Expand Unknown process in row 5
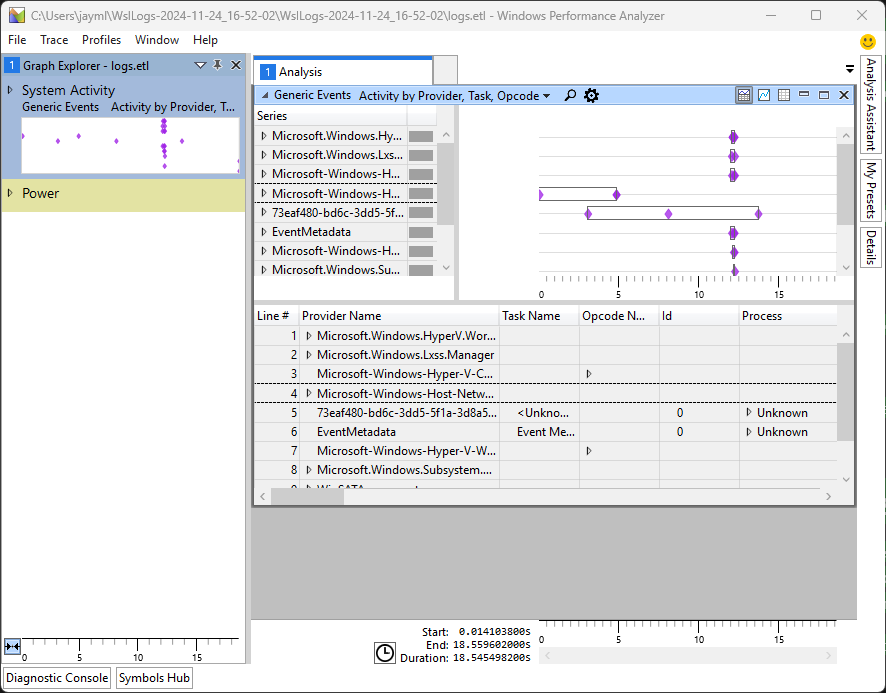 tap(749, 413)
